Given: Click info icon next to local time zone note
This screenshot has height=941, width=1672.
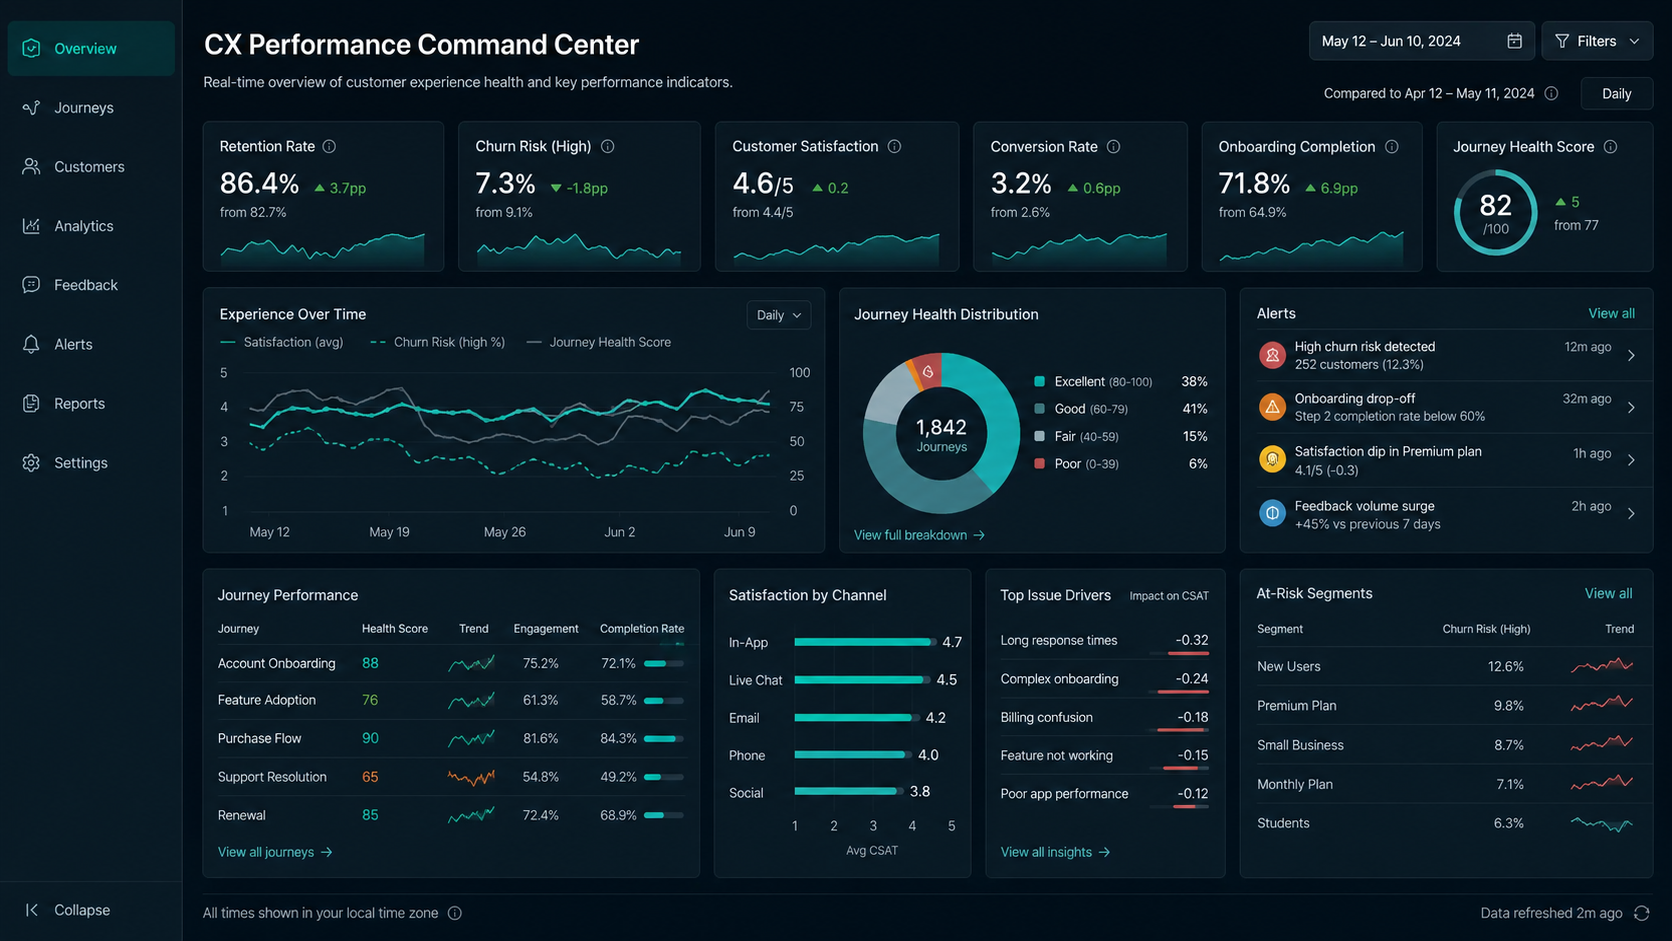Looking at the screenshot, I should click(x=454, y=913).
